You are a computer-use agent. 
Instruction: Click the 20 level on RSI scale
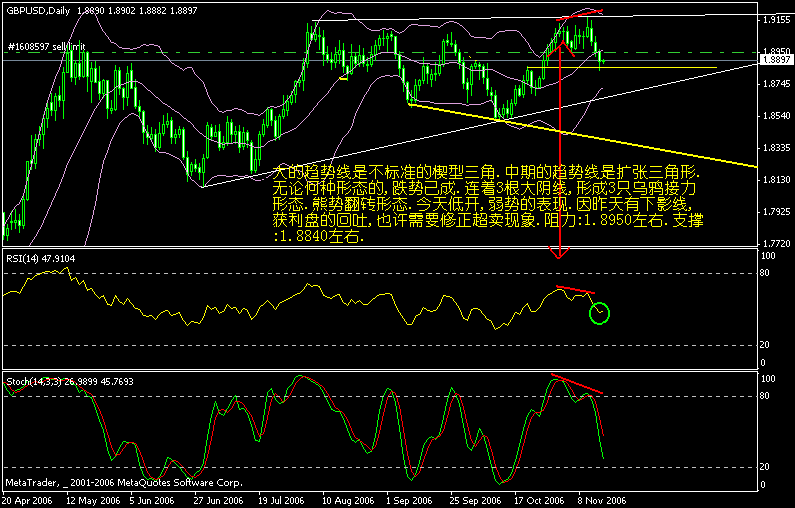point(765,345)
